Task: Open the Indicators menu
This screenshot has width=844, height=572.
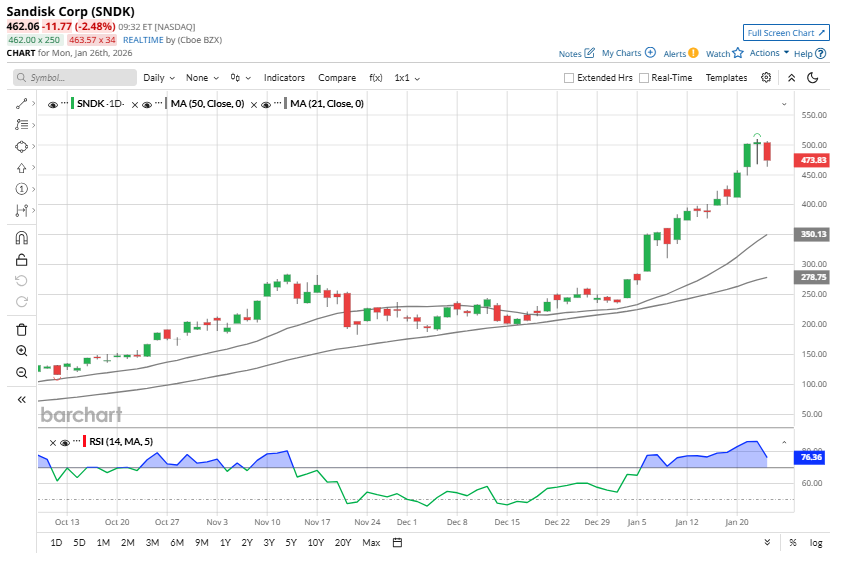Action: tap(284, 78)
